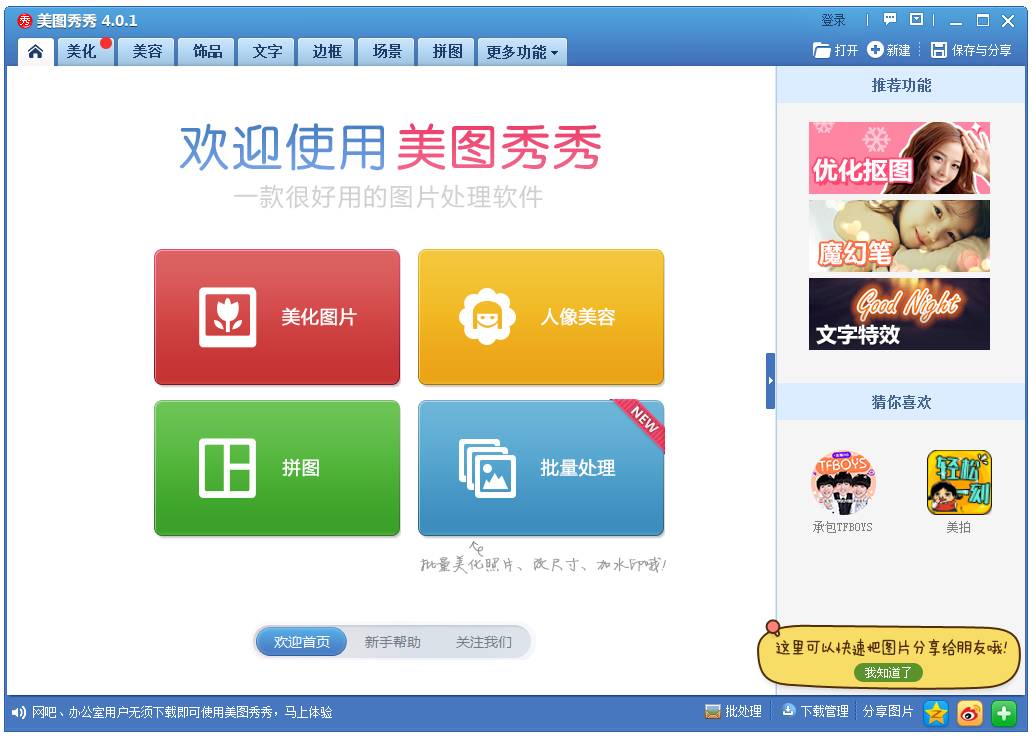
Task: Toggle the sound speaker icon in status bar
Action: (18, 712)
